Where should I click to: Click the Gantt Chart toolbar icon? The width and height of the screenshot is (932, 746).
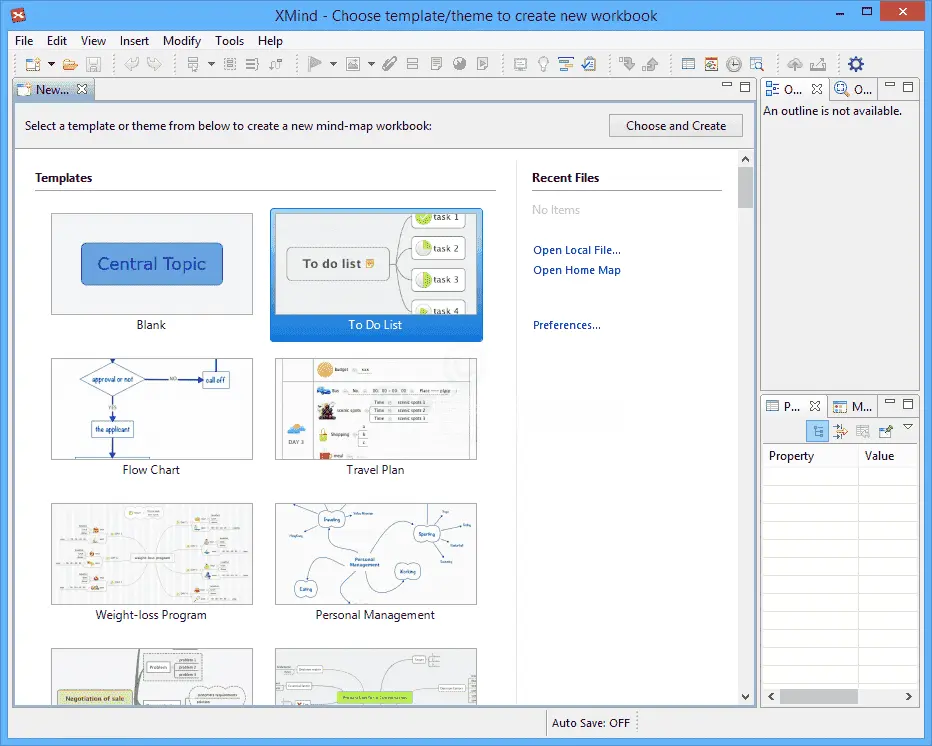566,64
